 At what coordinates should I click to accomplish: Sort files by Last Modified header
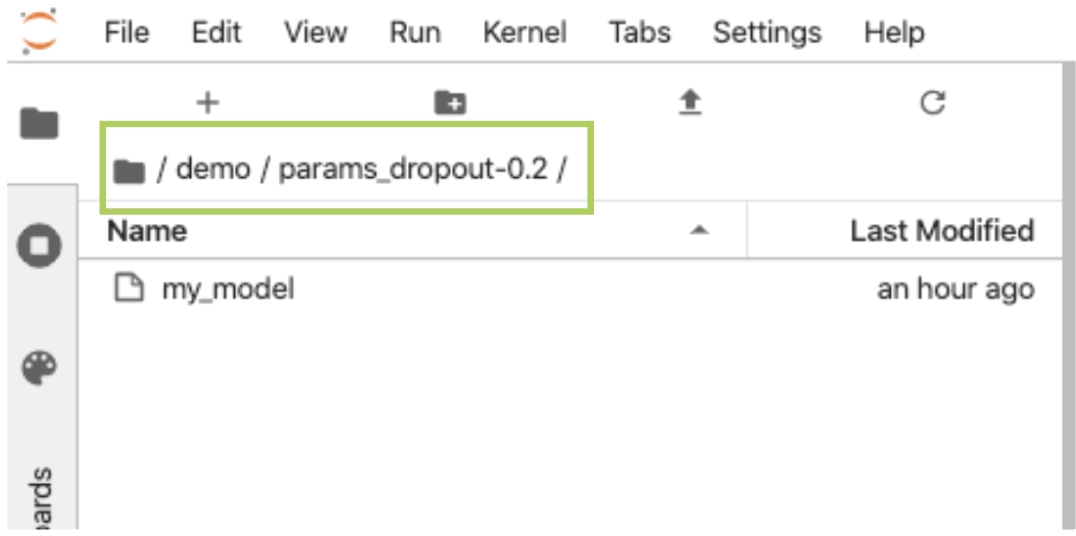coord(942,231)
